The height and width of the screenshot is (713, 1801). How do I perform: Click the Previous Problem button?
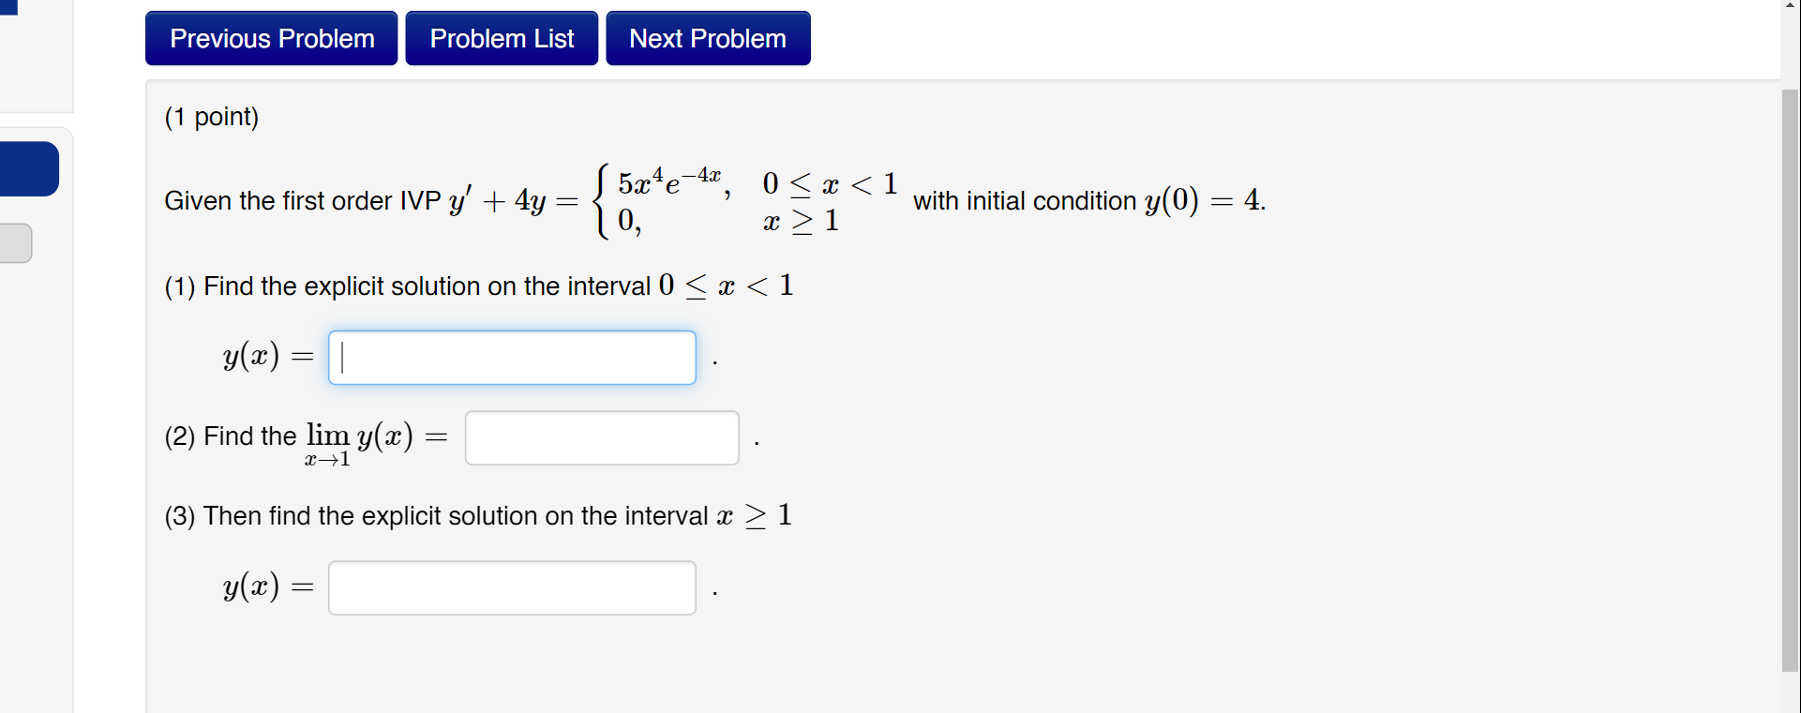(270, 38)
